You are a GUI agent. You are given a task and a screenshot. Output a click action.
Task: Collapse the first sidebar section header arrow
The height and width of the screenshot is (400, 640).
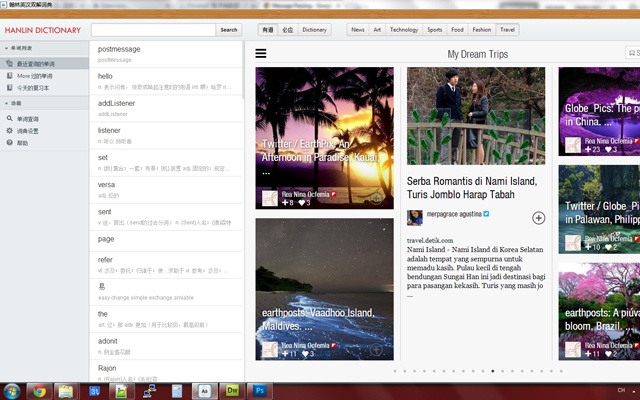(6, 48)
